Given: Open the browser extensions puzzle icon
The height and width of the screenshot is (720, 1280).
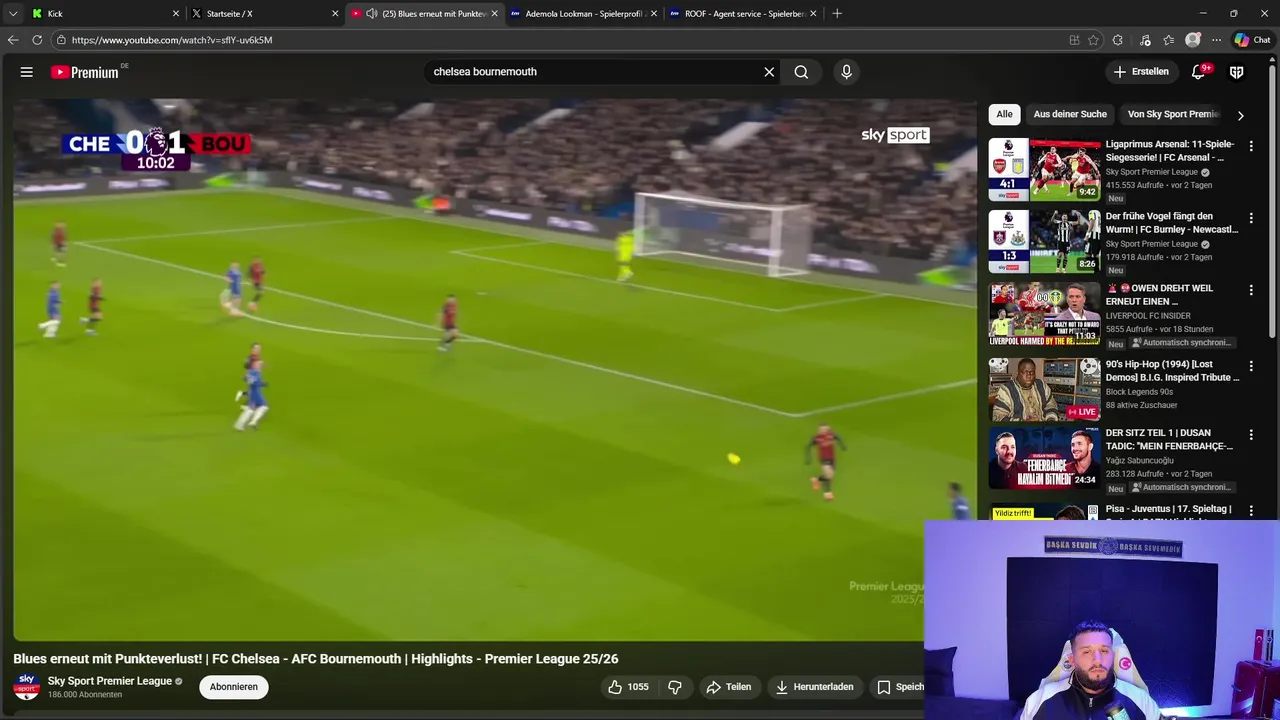Looking at the screenshot, I should coord(1118,40).
